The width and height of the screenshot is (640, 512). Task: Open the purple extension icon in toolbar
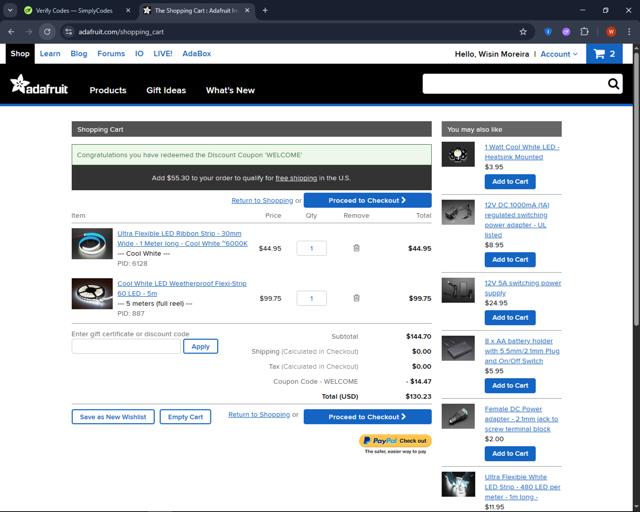click(x=566, y=32)
